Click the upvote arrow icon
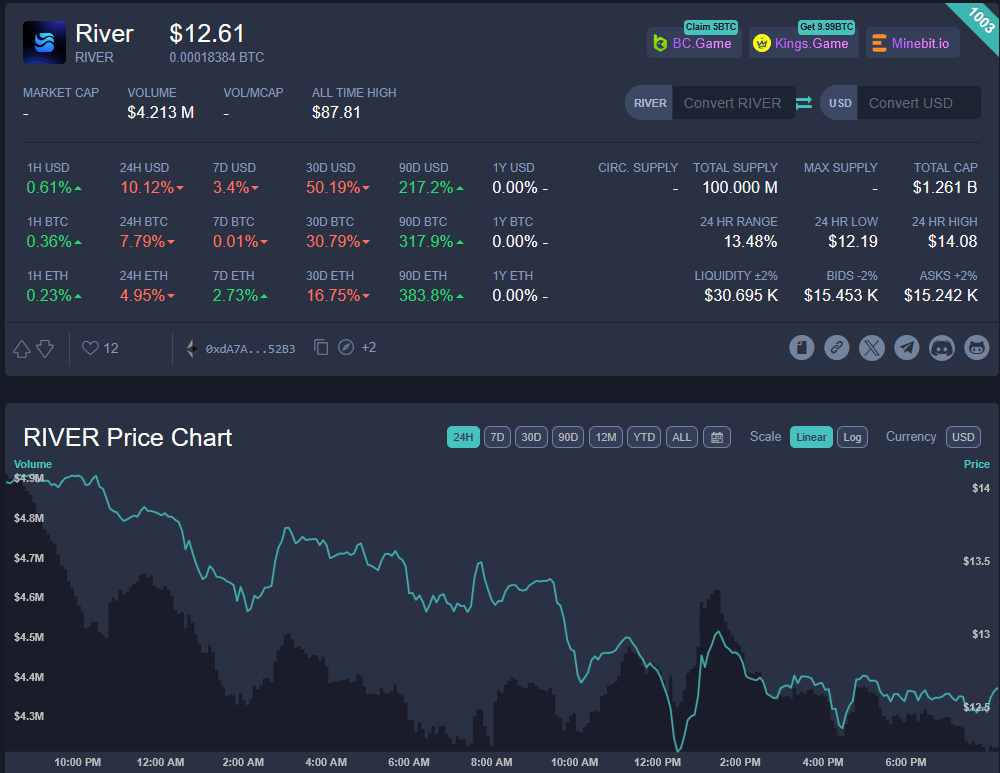Image resolution: width=1000 pixels, height=773 pixels. (x=22, y=348)
